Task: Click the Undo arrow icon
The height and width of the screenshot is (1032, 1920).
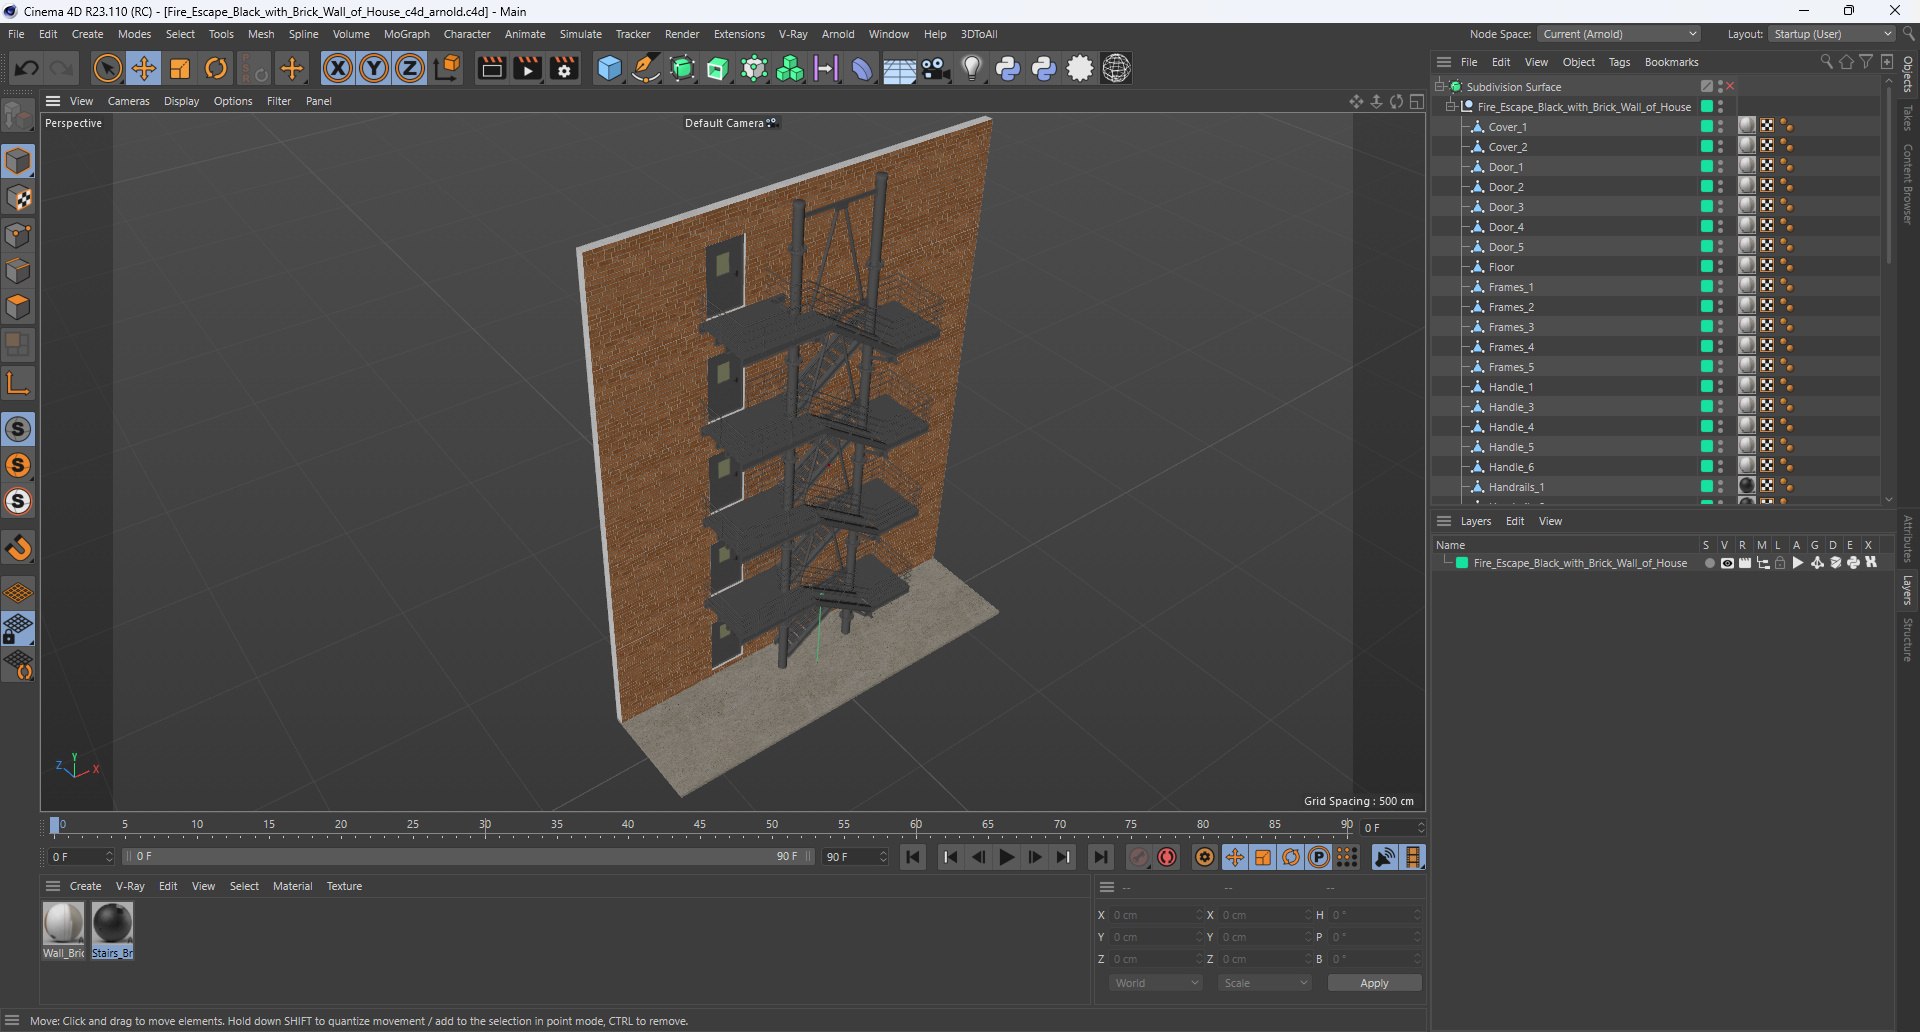Action: coord(27,68)
